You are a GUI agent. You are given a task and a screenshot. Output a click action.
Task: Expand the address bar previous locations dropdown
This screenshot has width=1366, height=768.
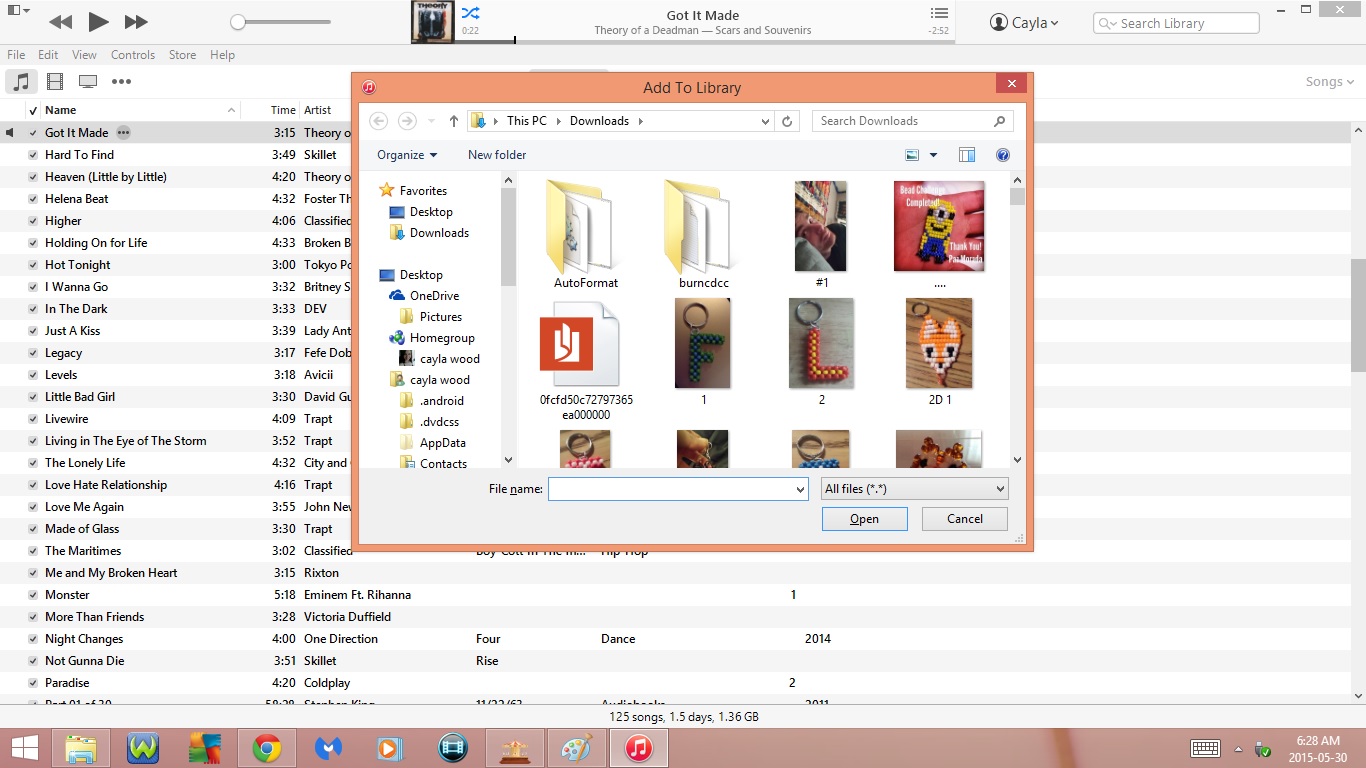tap(766, 121)
